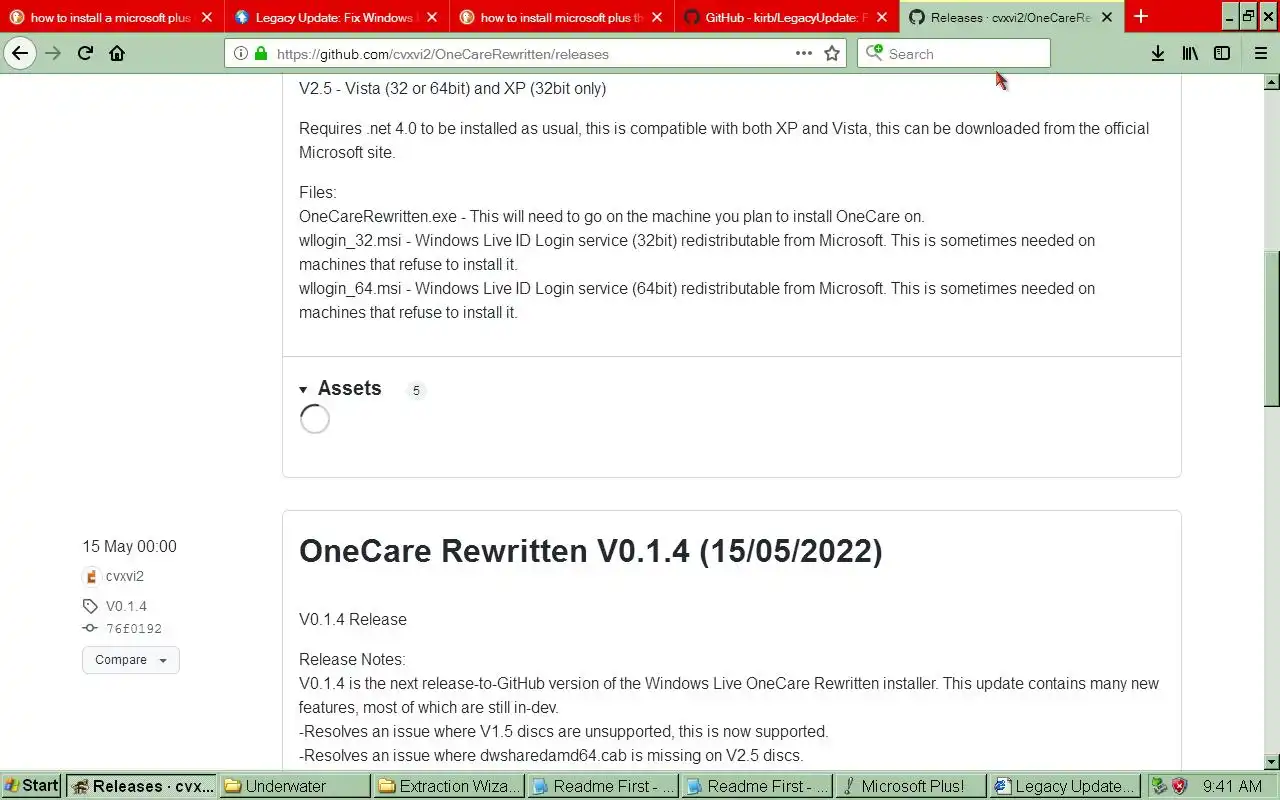Open the Compare dropdown
1280x800 pixels.
131,660
